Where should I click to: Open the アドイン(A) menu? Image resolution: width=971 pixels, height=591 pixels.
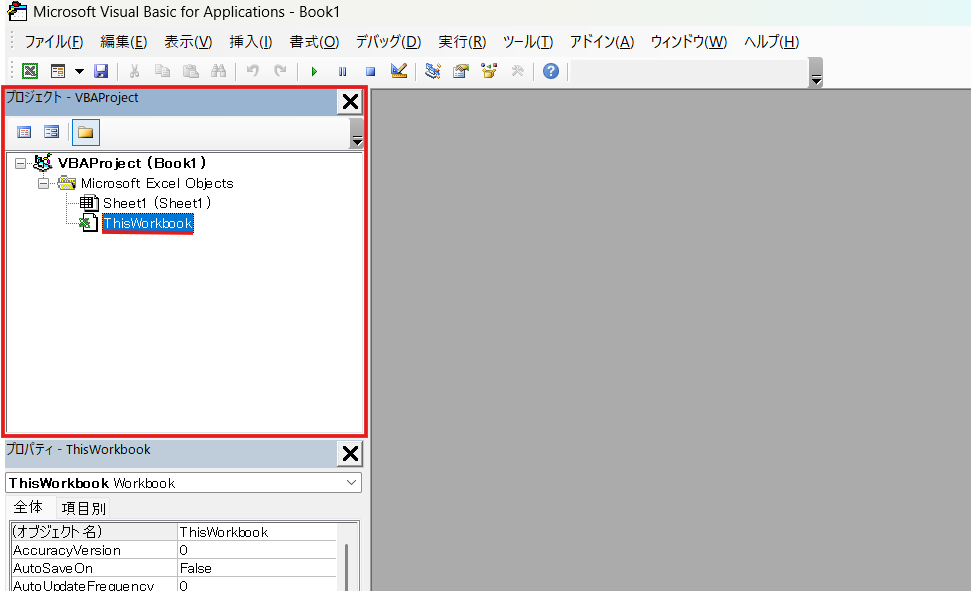click(x=601, y=42)
